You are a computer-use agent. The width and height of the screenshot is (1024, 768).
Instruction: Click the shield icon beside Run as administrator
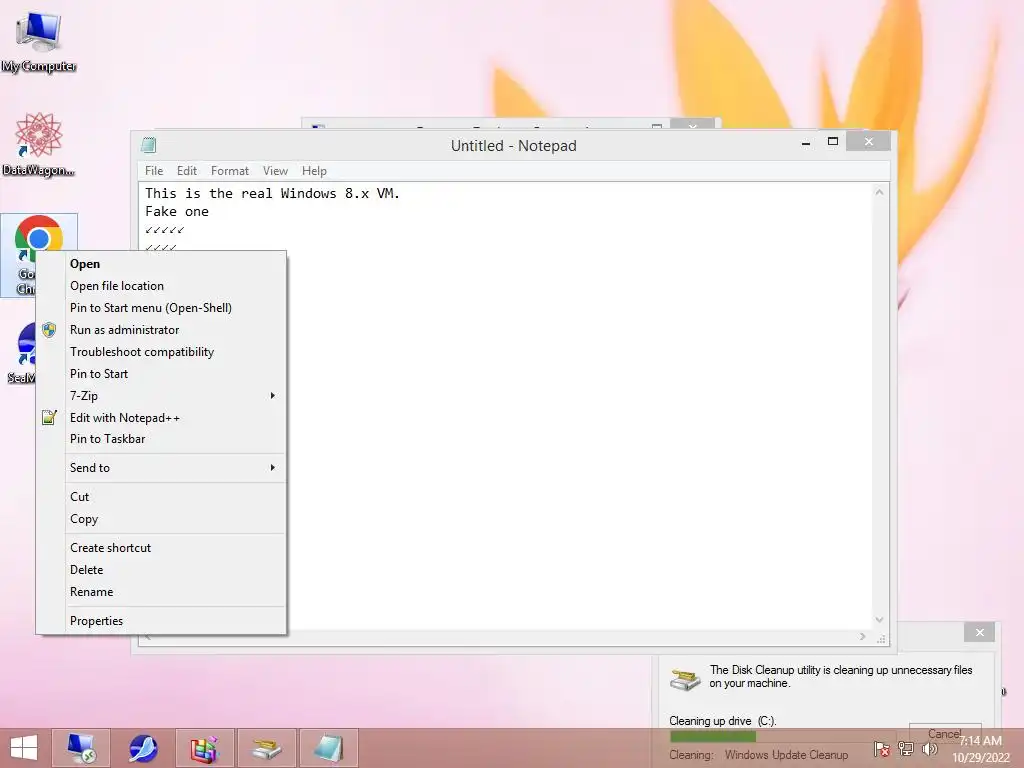(x=49, y=330)
